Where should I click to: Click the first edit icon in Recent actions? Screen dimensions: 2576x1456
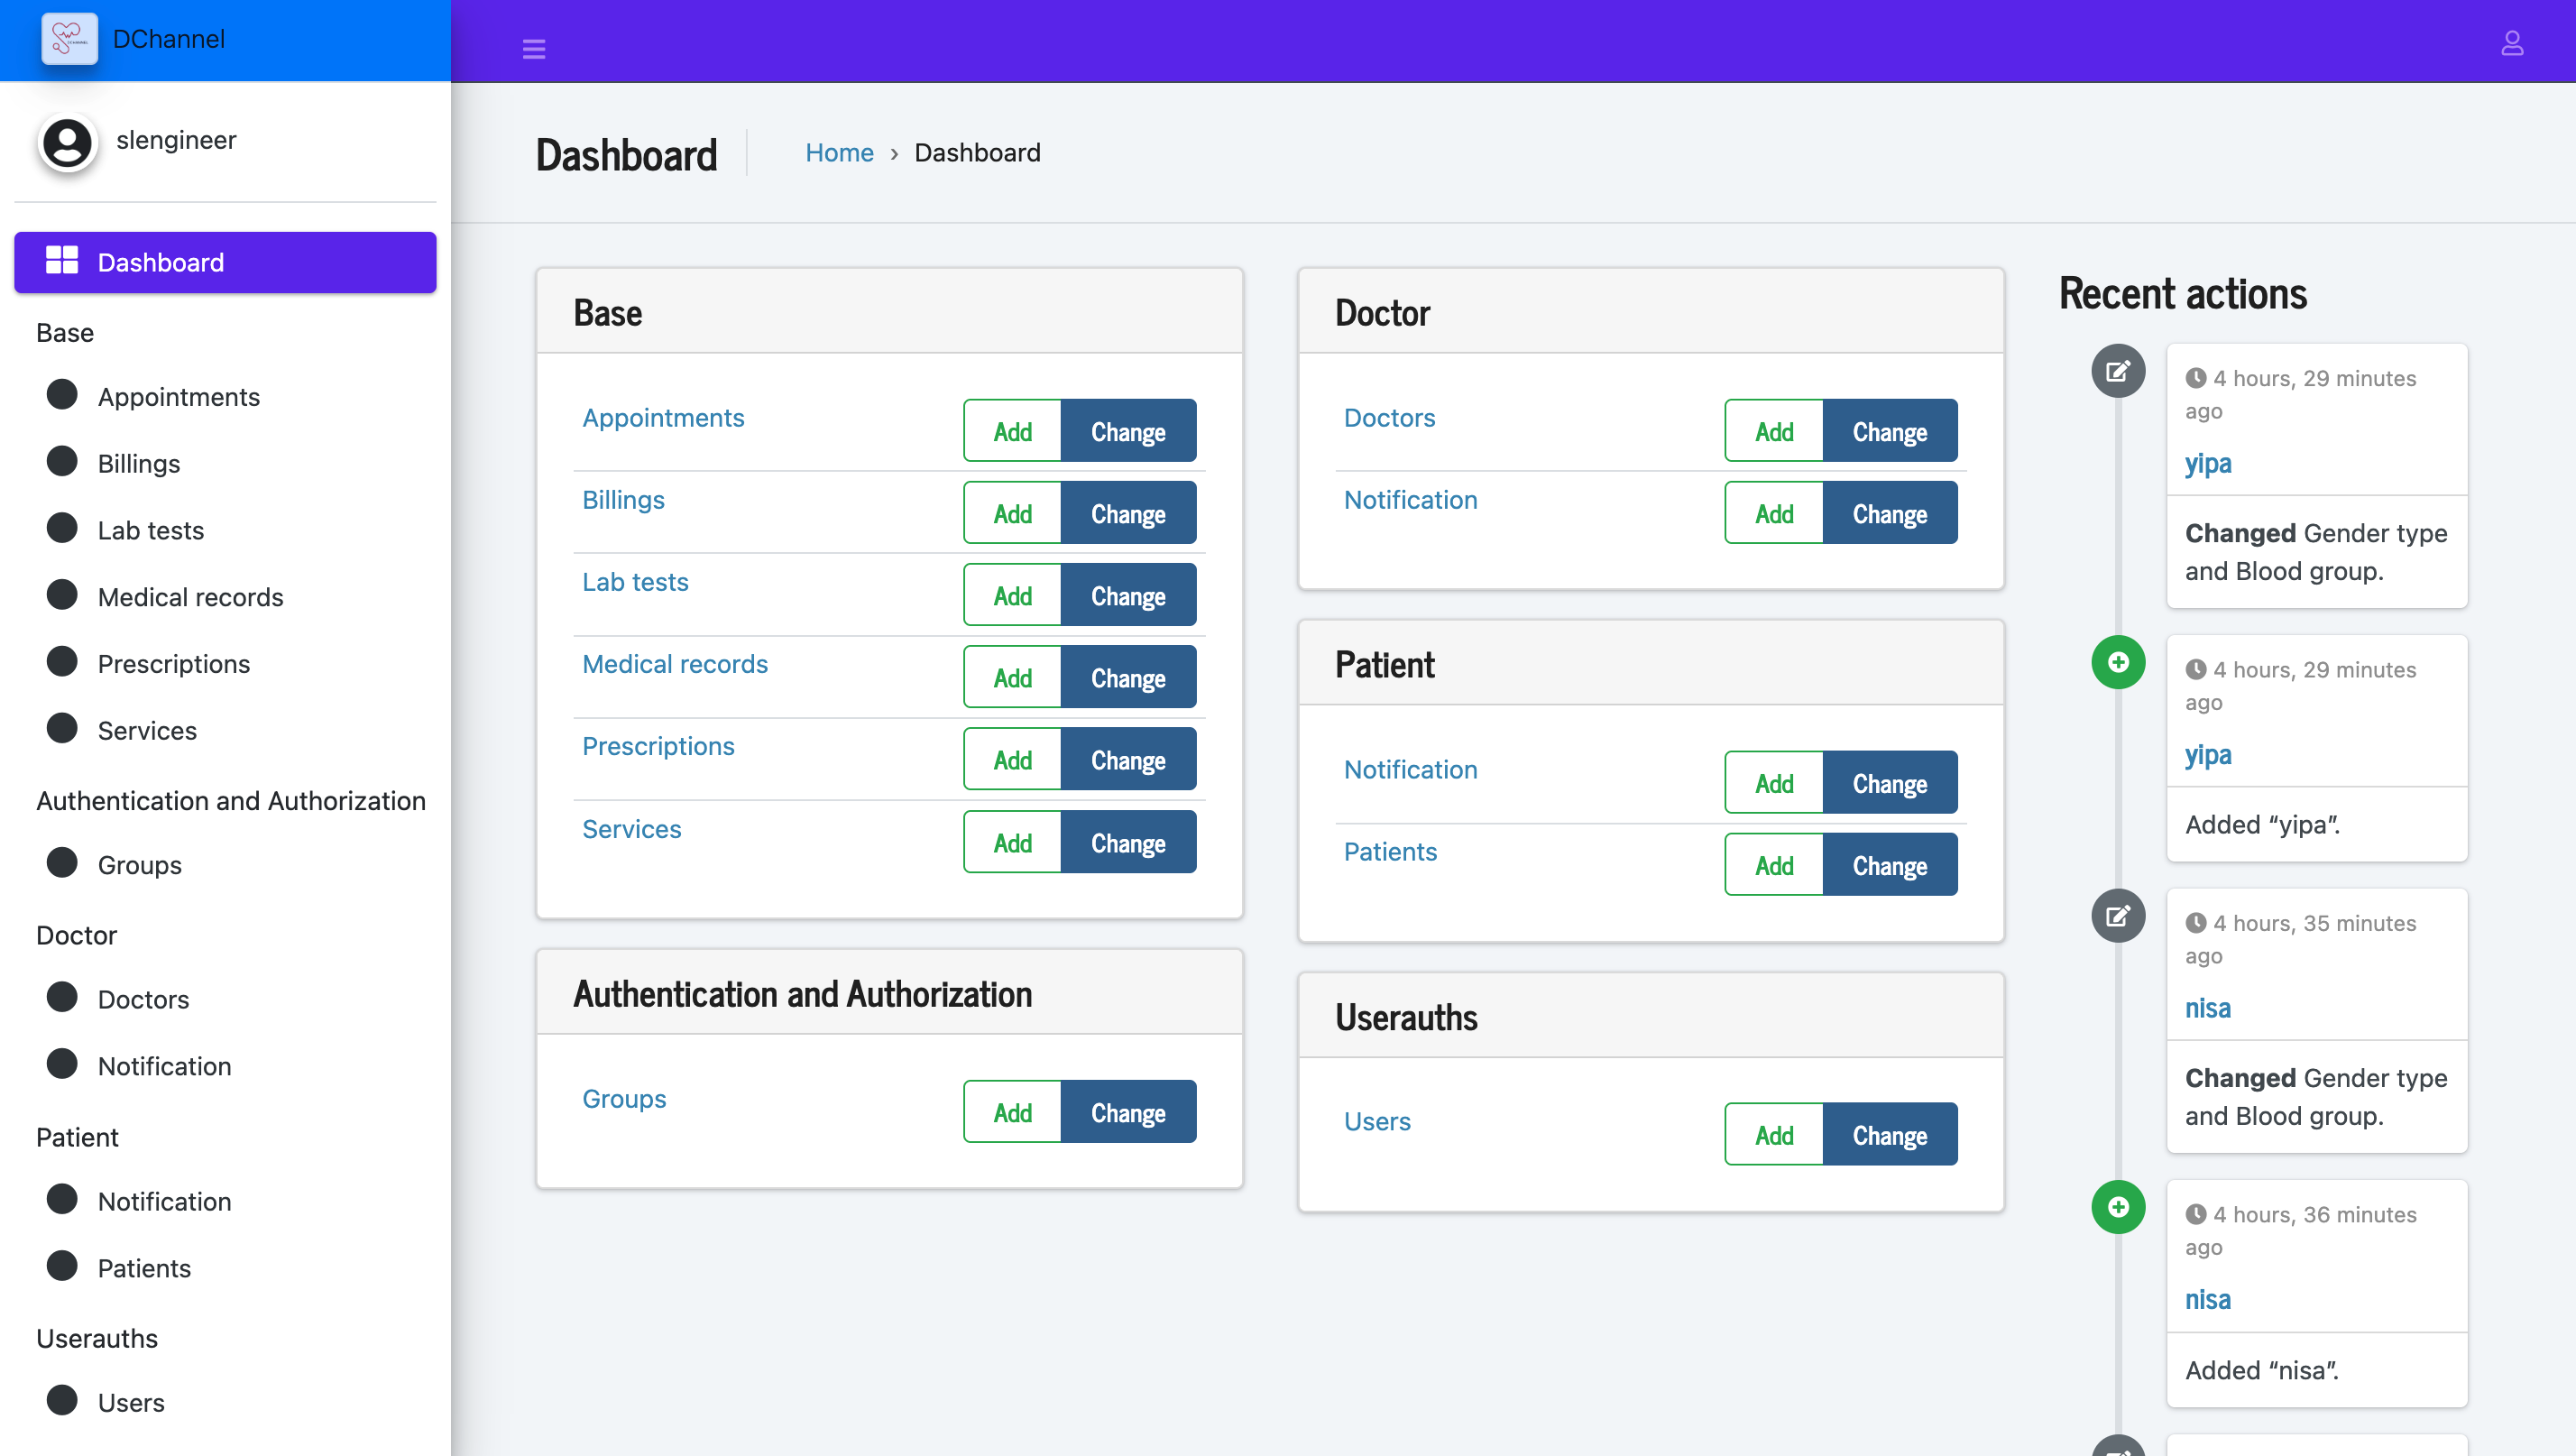pyautogui.click(x=2117, y=371)
